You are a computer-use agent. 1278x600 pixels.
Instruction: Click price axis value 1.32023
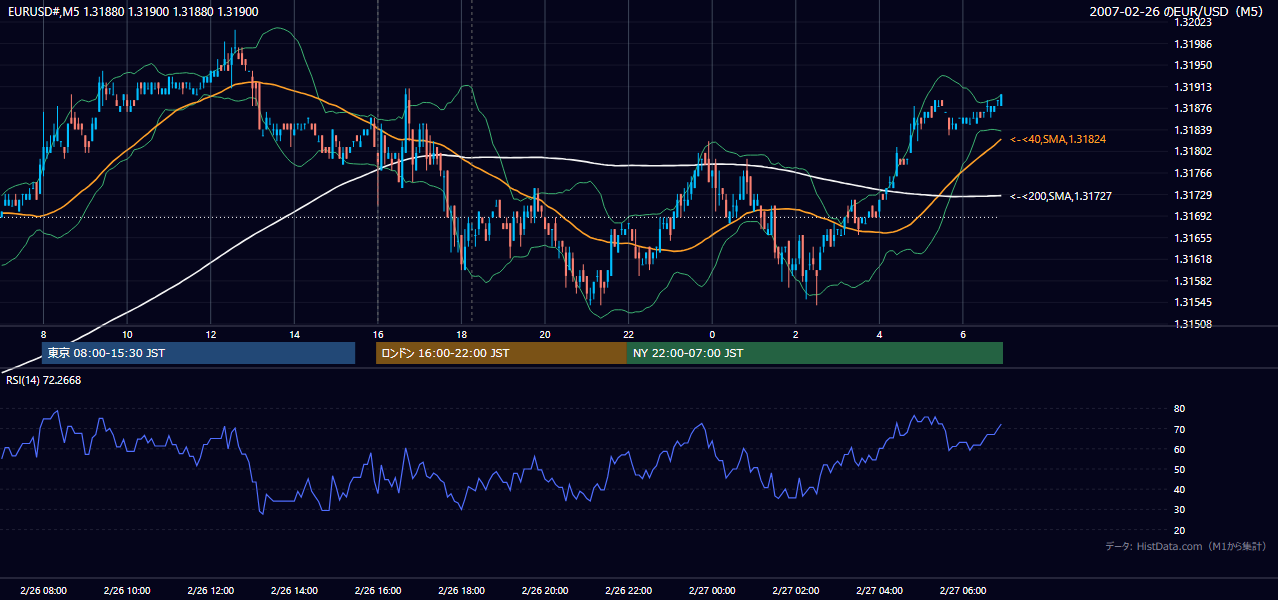coord(1193,22)
